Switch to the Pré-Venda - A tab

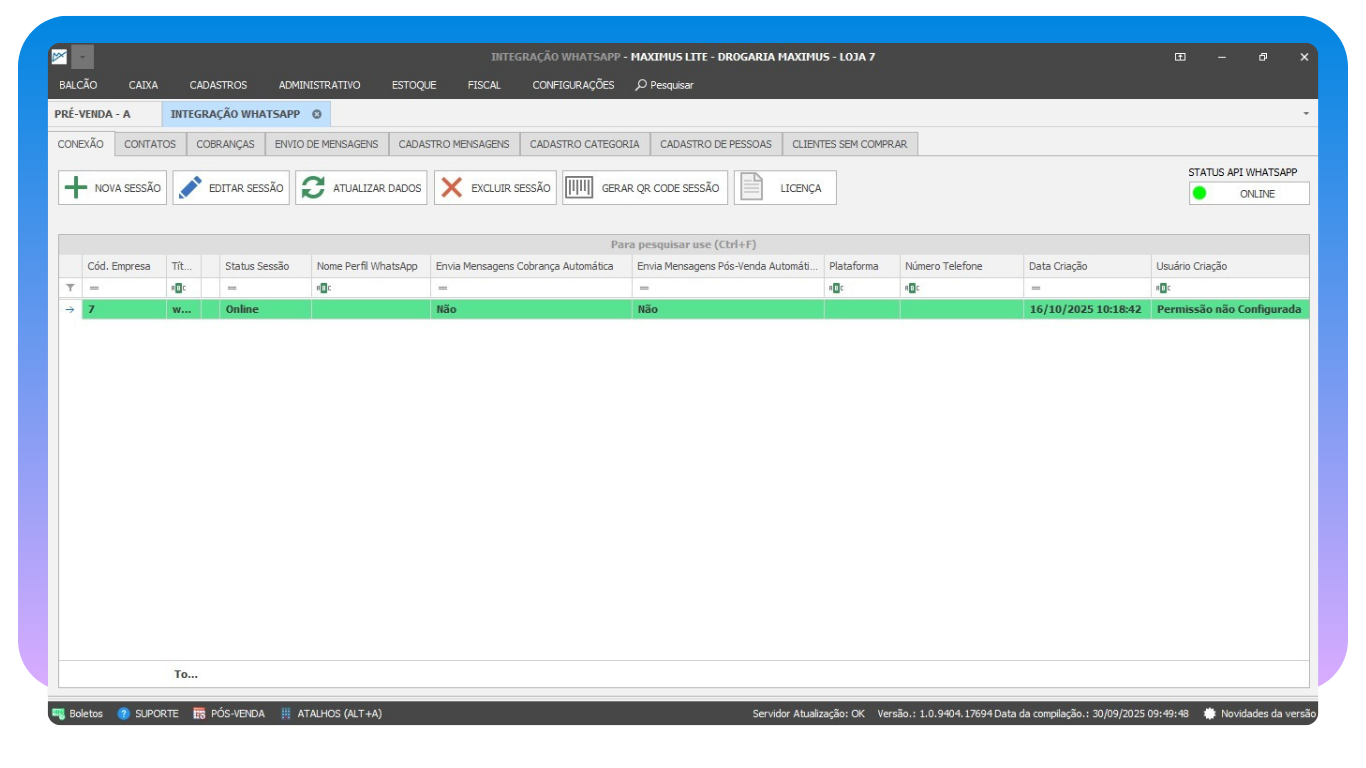click(x=92, y=114)
